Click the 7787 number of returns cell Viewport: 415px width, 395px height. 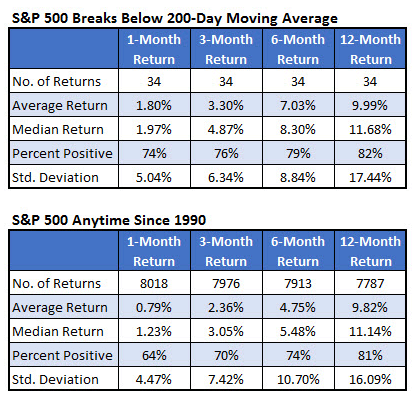pos(370,283)
